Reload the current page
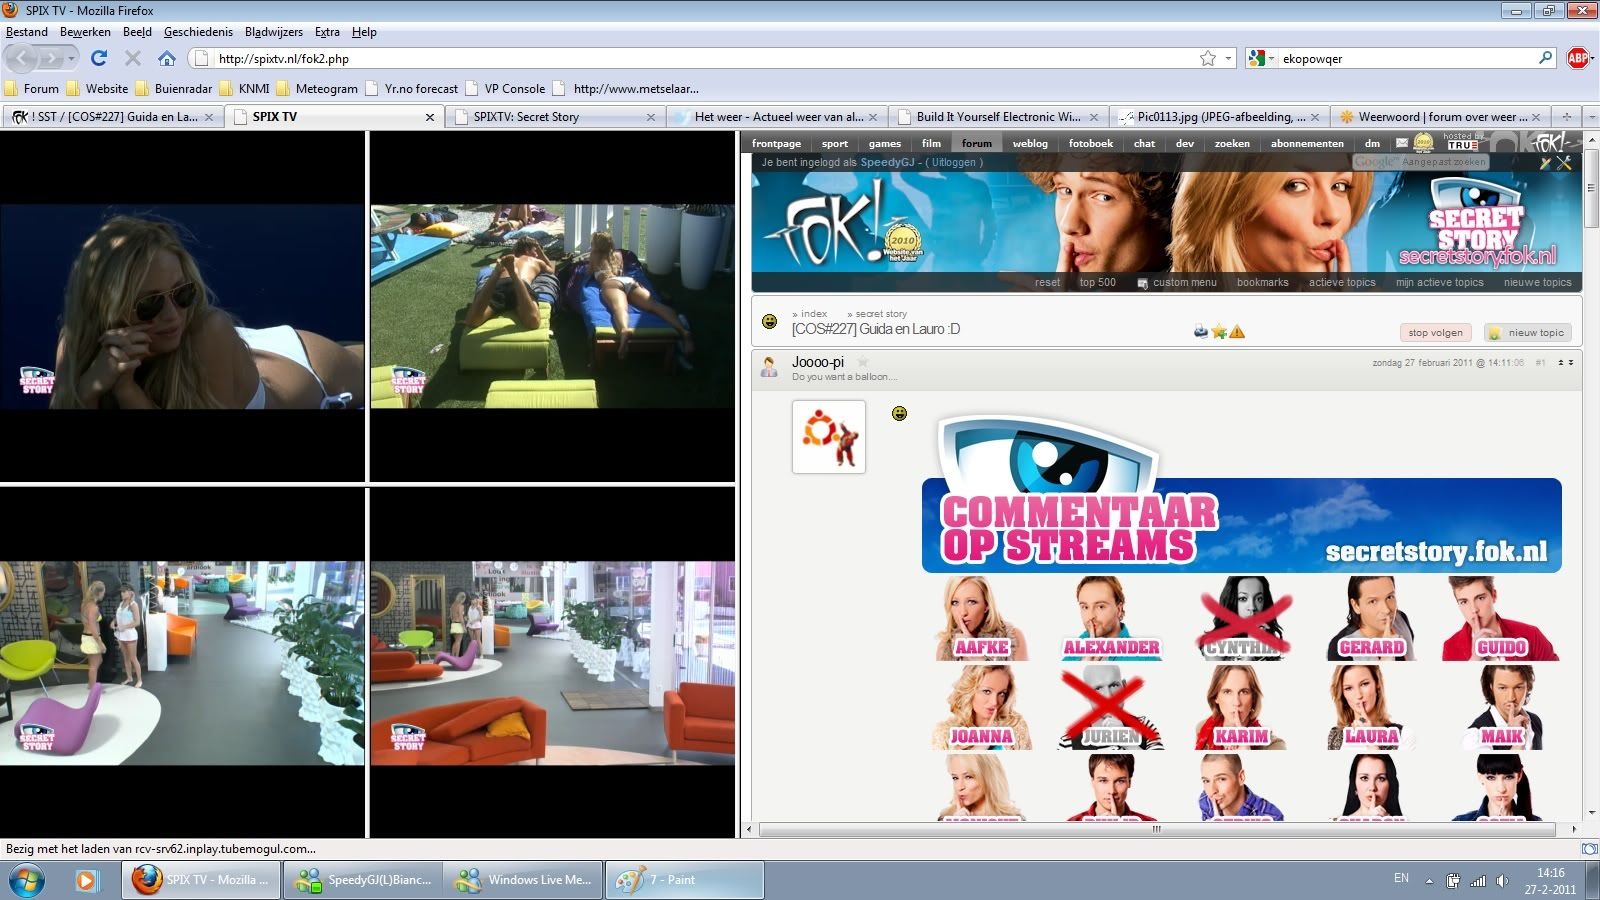Screen dimensions: 1600x900 (x=98, y=58)
